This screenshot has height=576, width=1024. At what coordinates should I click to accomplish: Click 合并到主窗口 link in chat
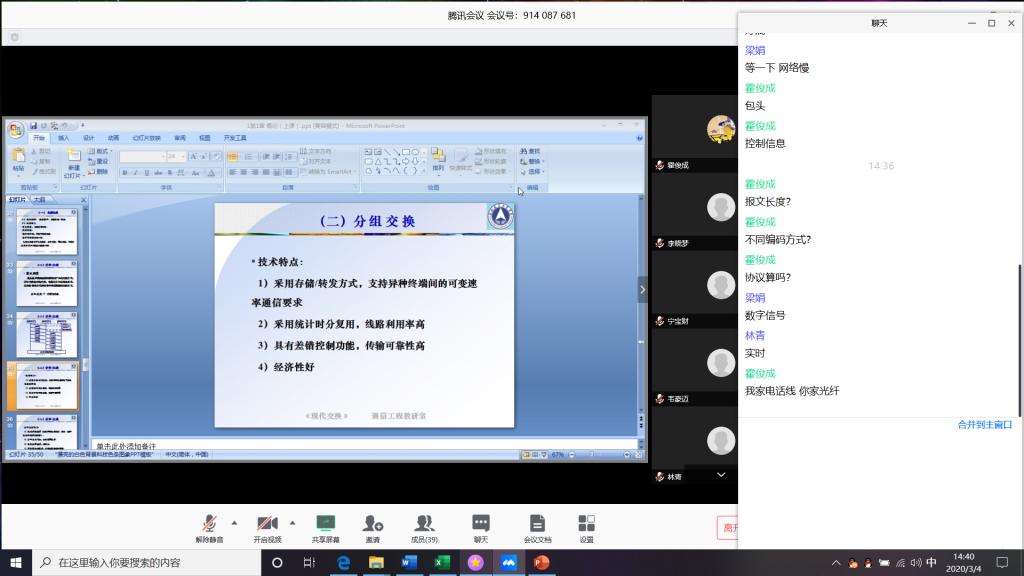pos(984,424)
